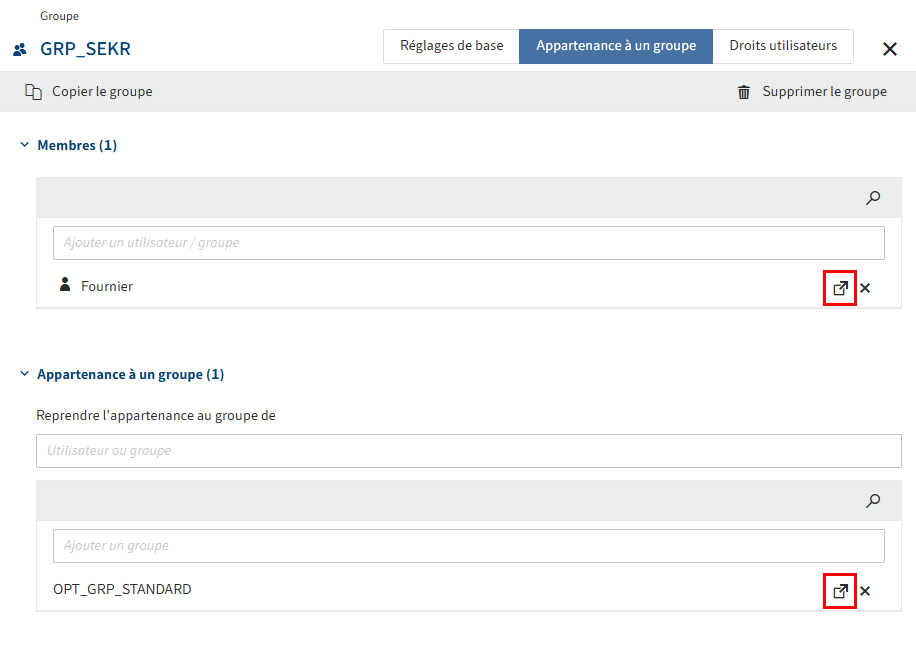
Task: Switch to the Réglages de base tab
Action: (451, 46)
